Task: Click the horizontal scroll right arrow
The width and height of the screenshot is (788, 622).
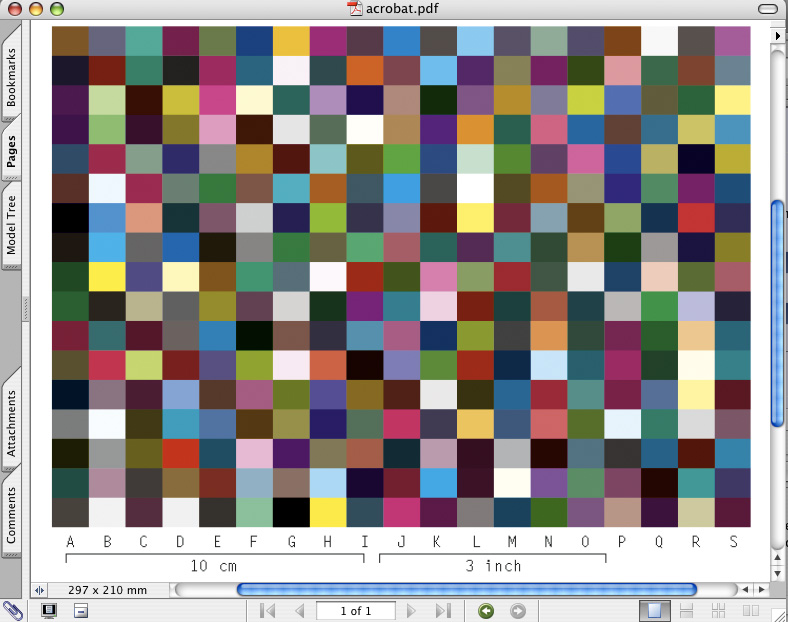Action: [x=762, y=589]
